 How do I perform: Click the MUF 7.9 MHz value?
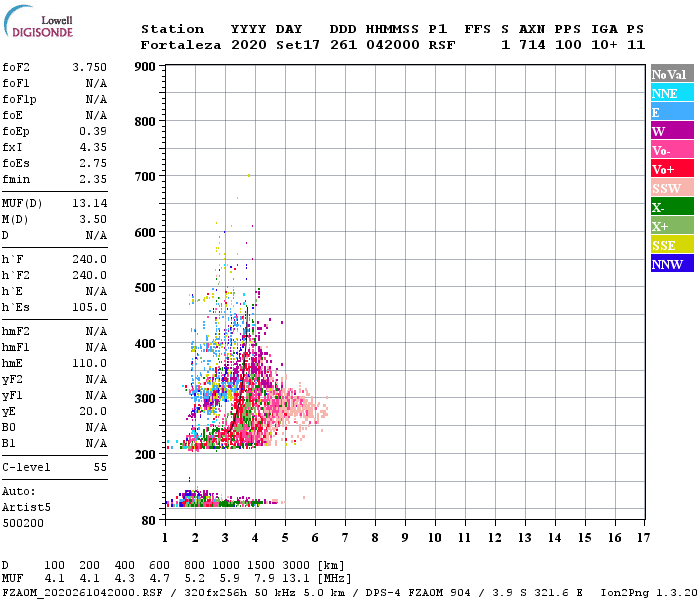264,579
